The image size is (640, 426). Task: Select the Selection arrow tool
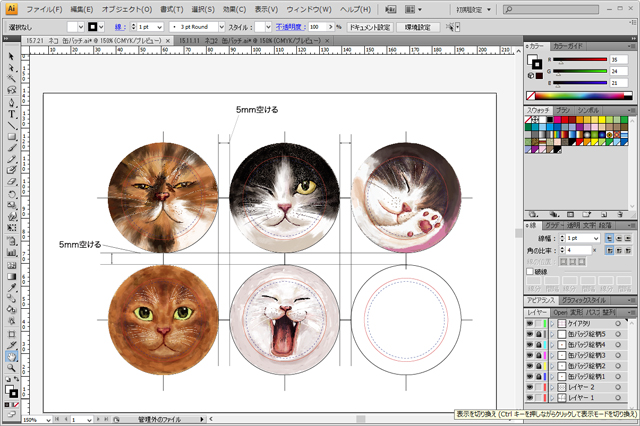pos(10,56)
